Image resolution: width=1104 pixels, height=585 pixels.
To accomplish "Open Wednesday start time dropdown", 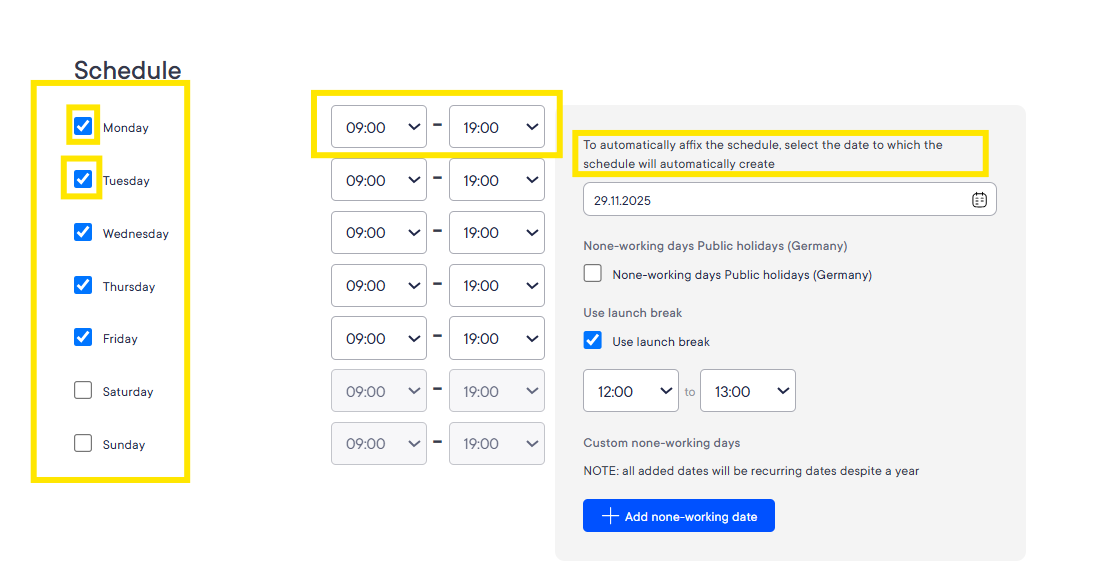I will click(379, 232).
